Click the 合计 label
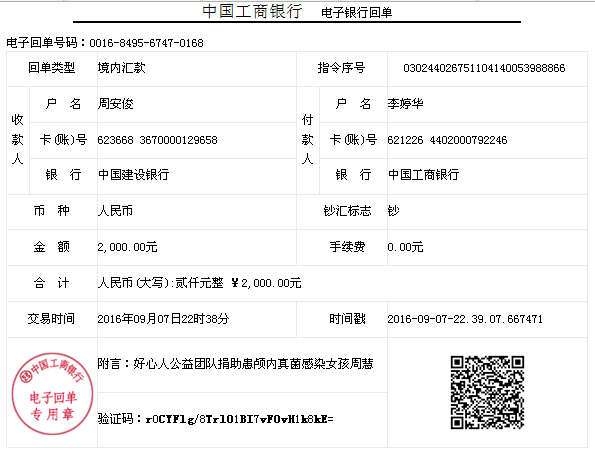This screenshot has width=595, height=456. tap(52, 283)
